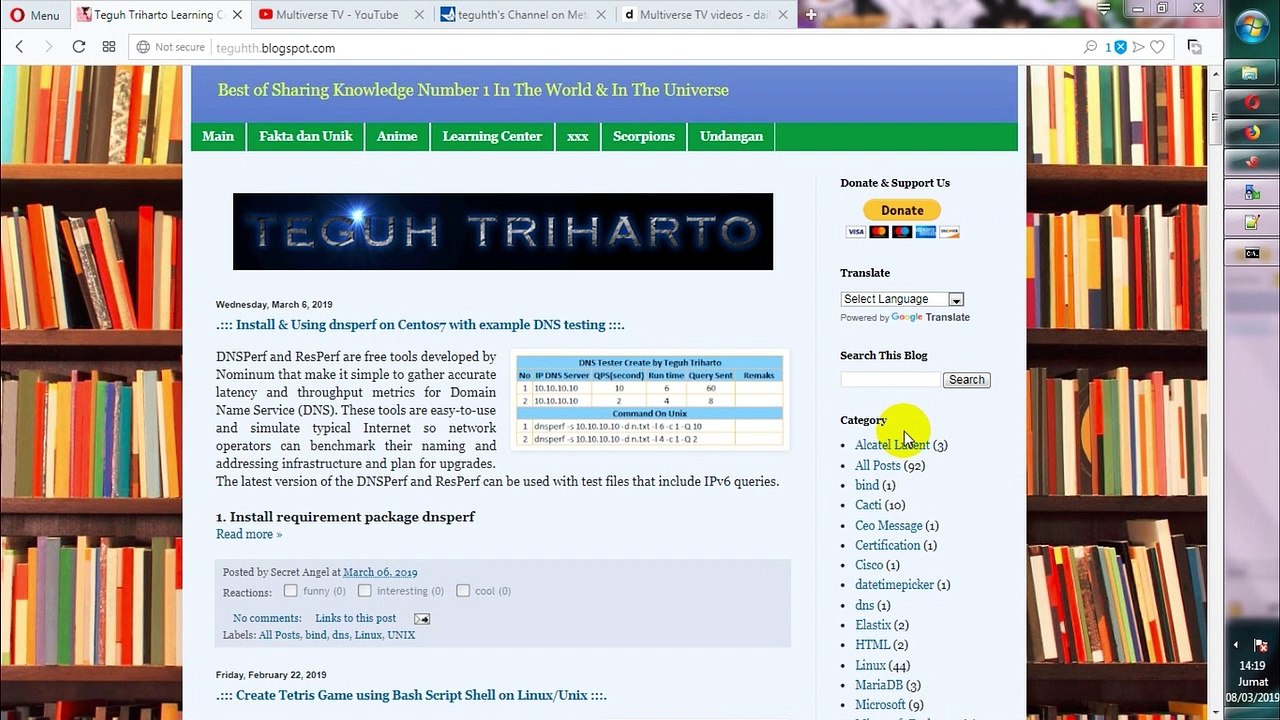This screenshot has height=720, width=1280.
Task: Open the Windows Start orb
Action: [x=1251, y=27]
